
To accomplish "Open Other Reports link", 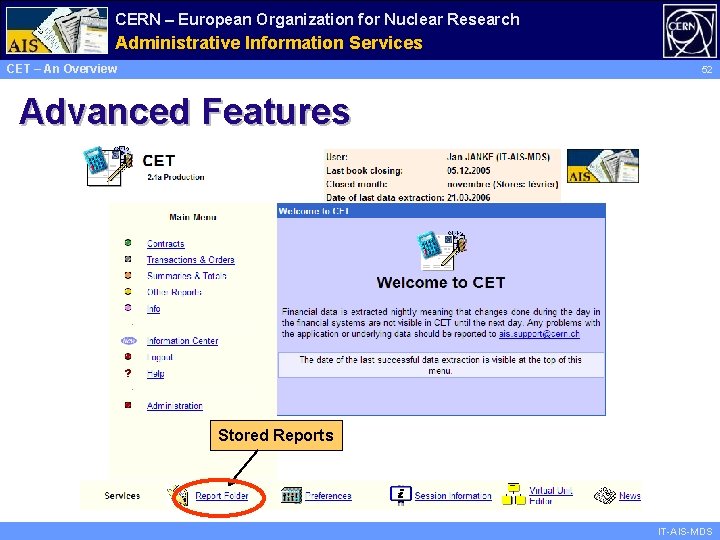I will coord(174,292).
